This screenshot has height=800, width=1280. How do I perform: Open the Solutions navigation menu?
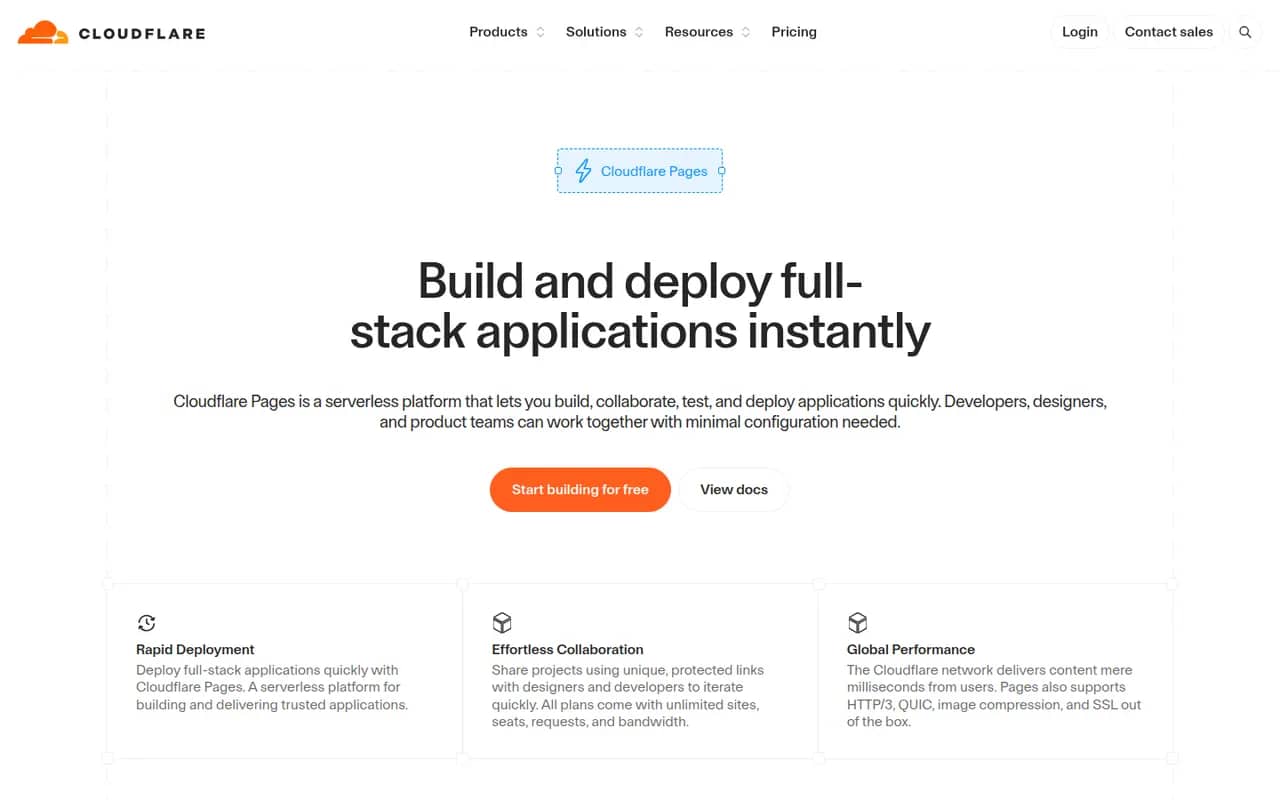click(605, 32)
